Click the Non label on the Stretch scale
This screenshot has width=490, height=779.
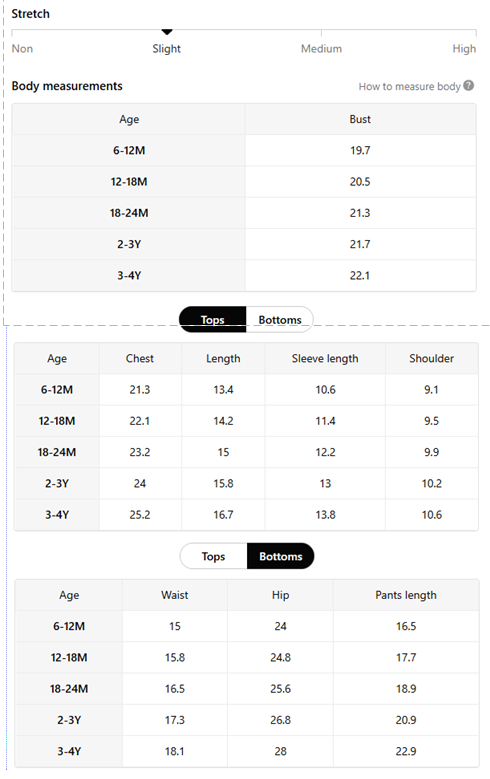pos(22,49)
